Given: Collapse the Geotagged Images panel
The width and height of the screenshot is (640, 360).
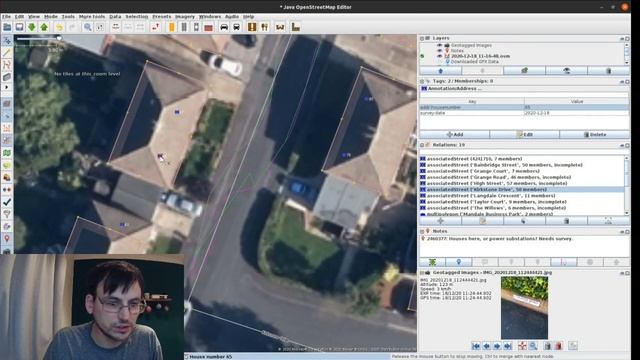Looking at the screenshot, I should point(422,272).
